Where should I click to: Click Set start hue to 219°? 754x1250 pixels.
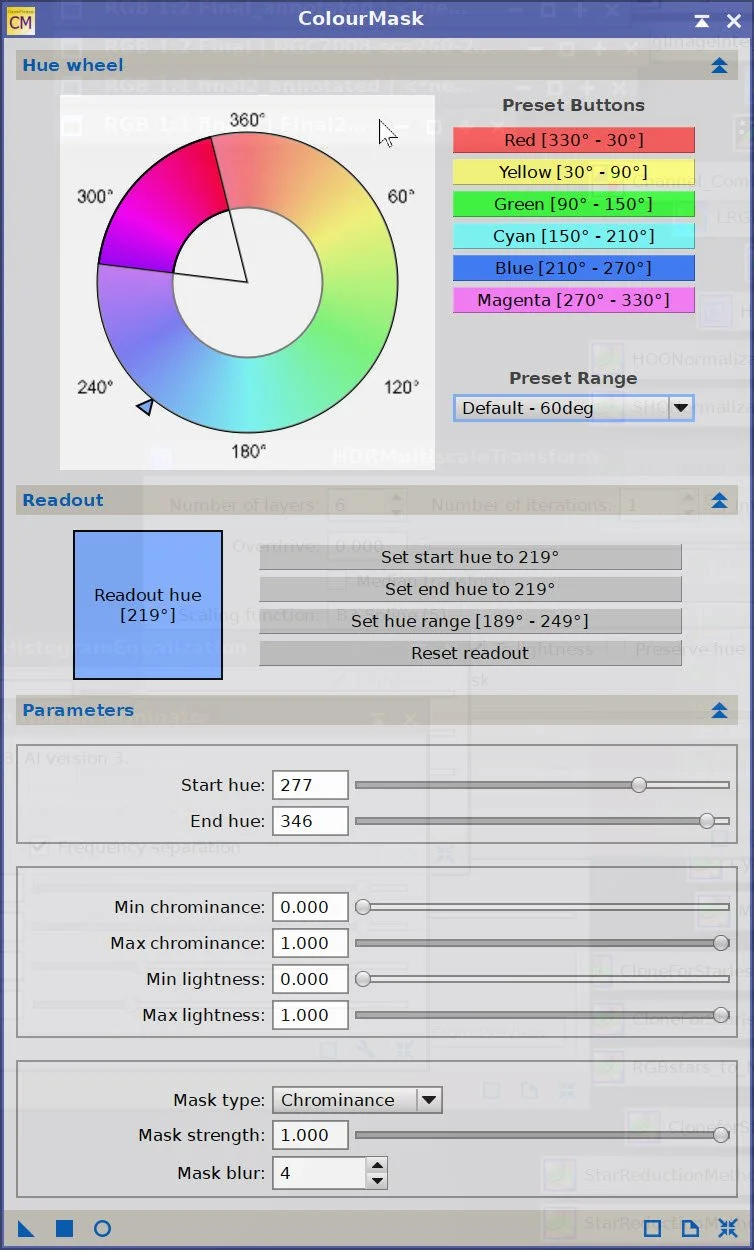point(470,557)
